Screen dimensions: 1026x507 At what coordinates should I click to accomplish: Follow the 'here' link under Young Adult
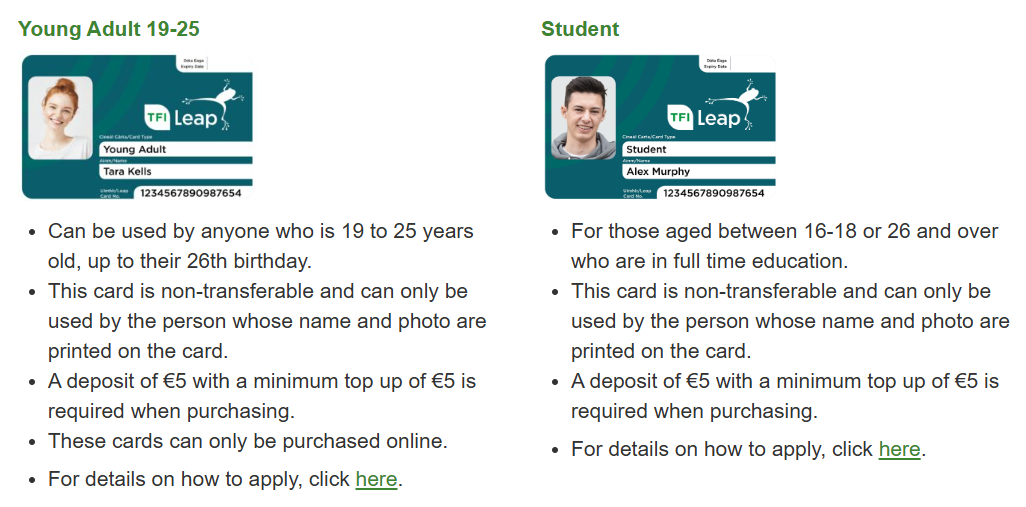(x=376, y=479)
